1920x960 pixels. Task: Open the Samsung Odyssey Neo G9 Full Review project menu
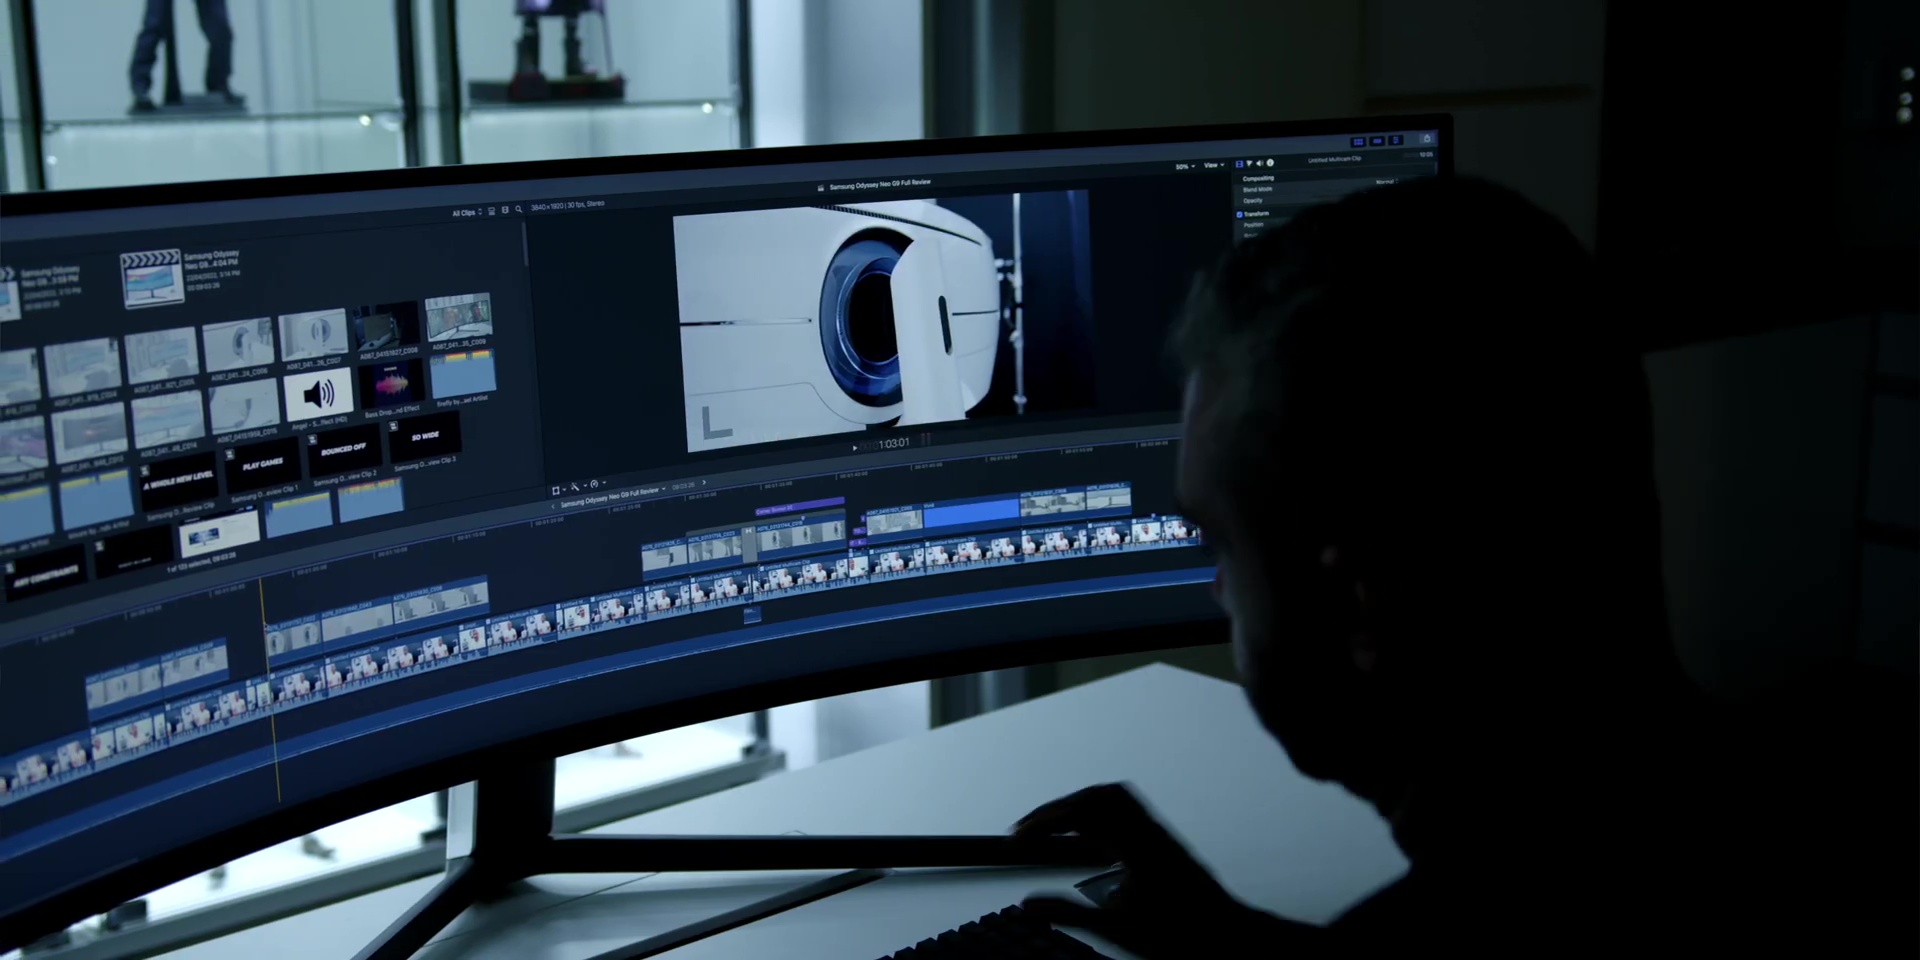coord(613,497)
